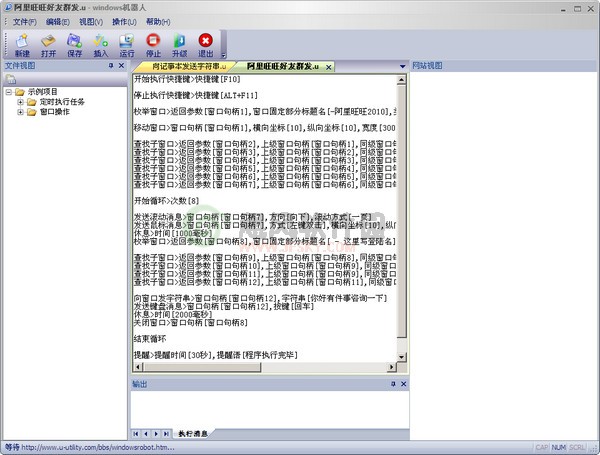This screenshot has width=600, height=455.
Task: Click script line 停止执行快捷键>快捷键[ALT+F11]
Action: (x=196, y=95)
